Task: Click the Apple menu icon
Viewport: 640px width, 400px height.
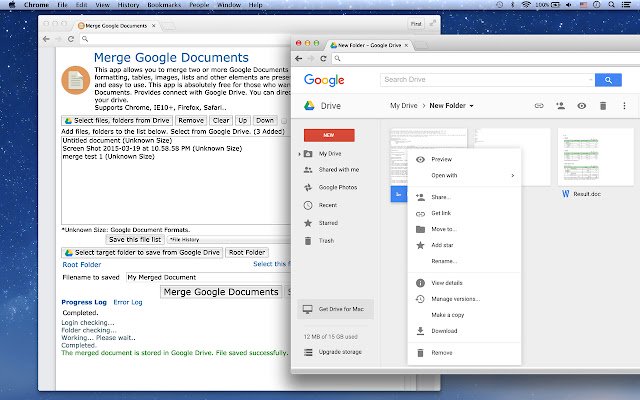Action: 12,5
